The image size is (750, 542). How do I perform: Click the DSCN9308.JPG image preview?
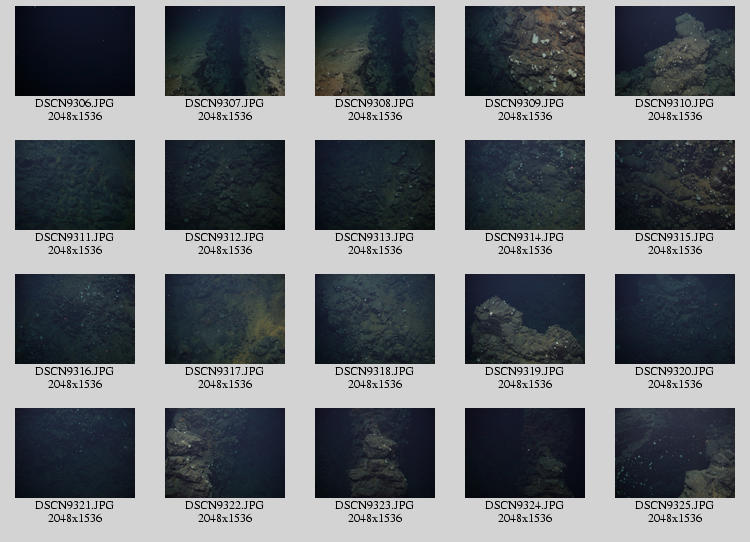pyautogui.click(x=375, y=51)
